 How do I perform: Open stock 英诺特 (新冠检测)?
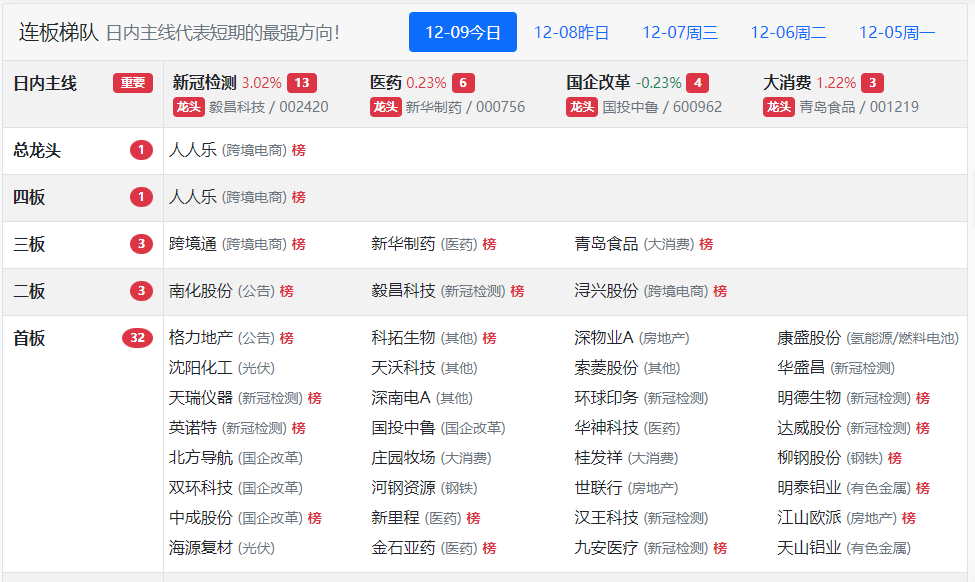193,428
